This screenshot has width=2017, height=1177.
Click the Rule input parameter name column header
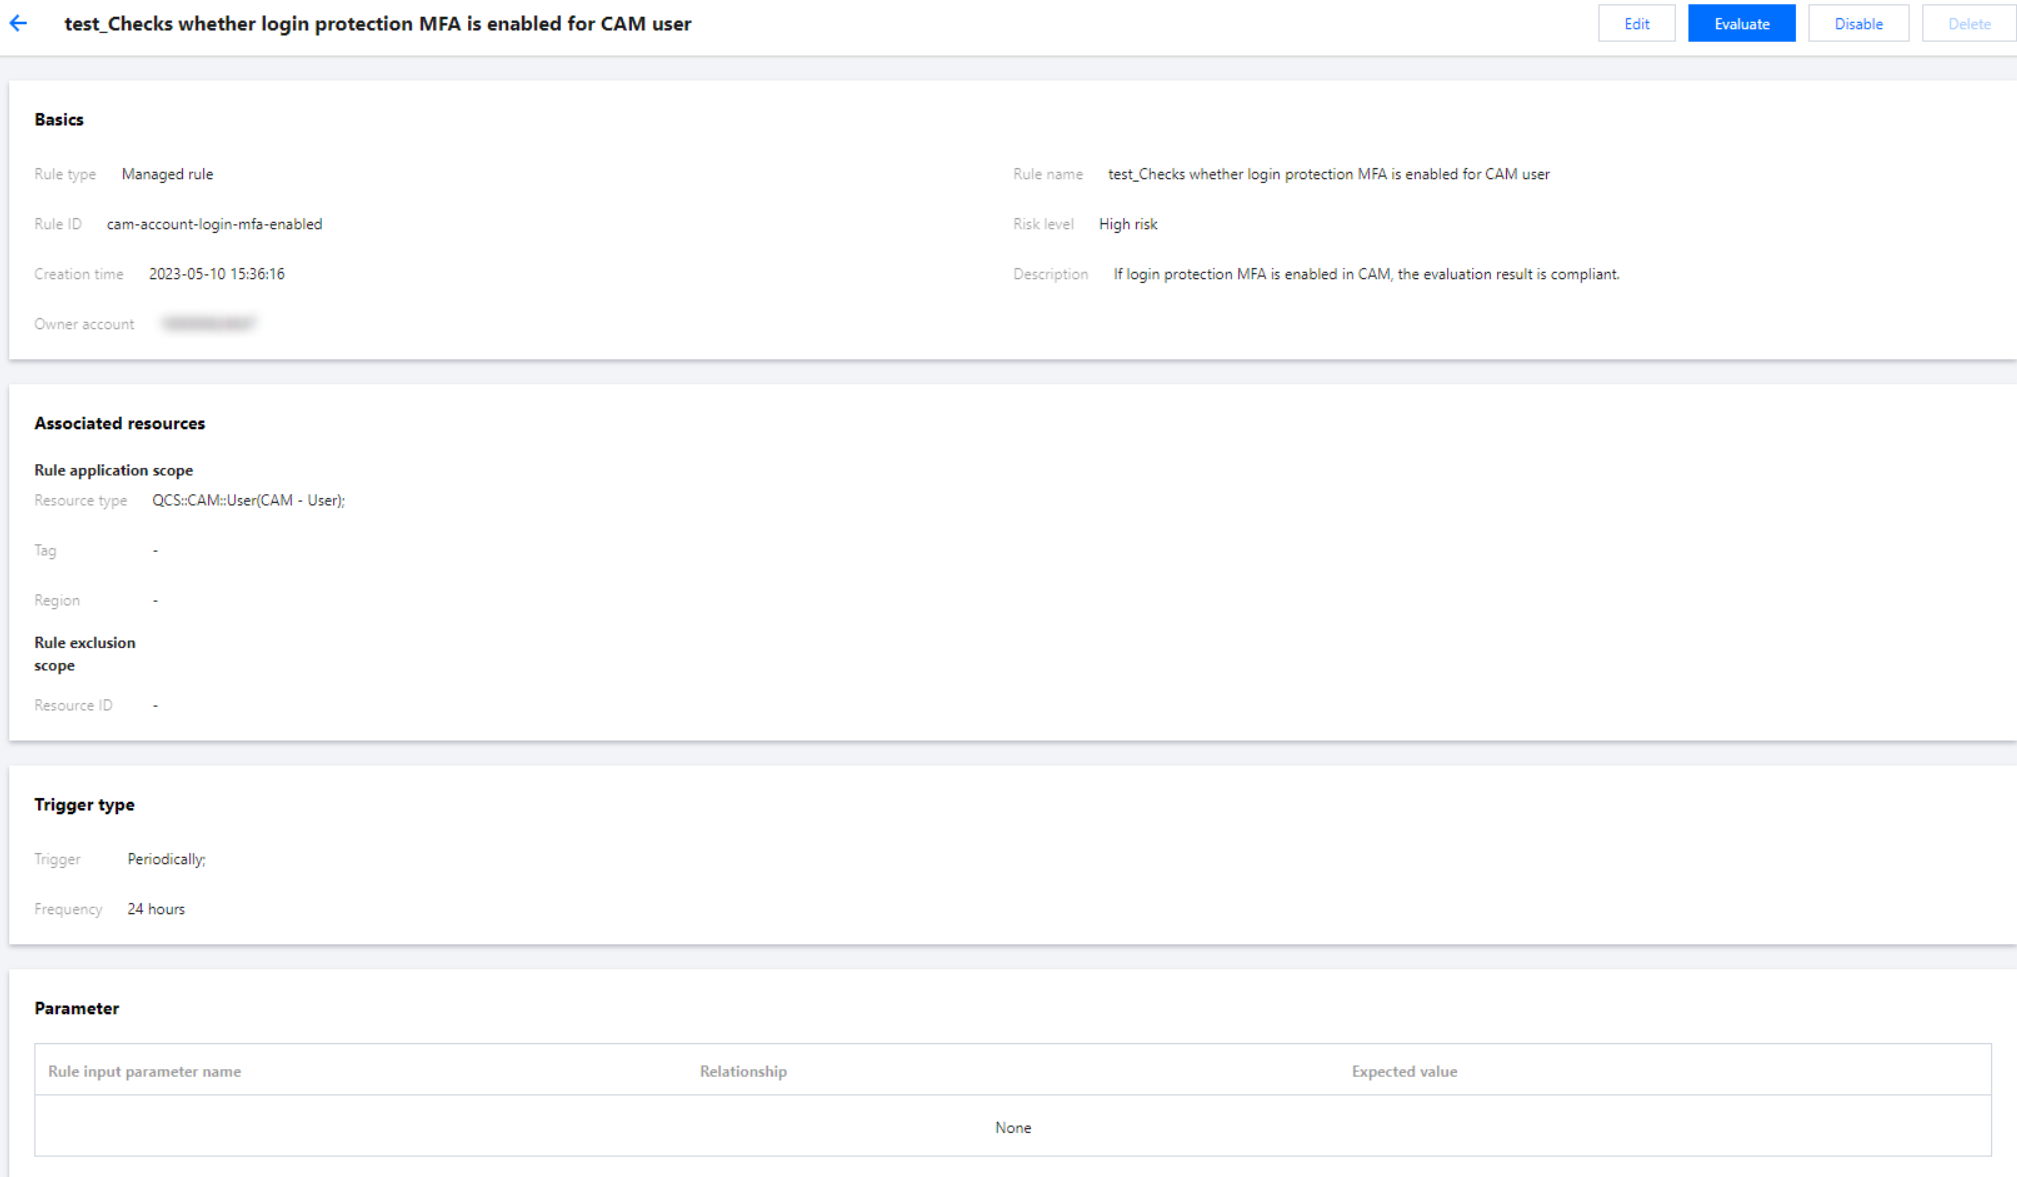144,1071
